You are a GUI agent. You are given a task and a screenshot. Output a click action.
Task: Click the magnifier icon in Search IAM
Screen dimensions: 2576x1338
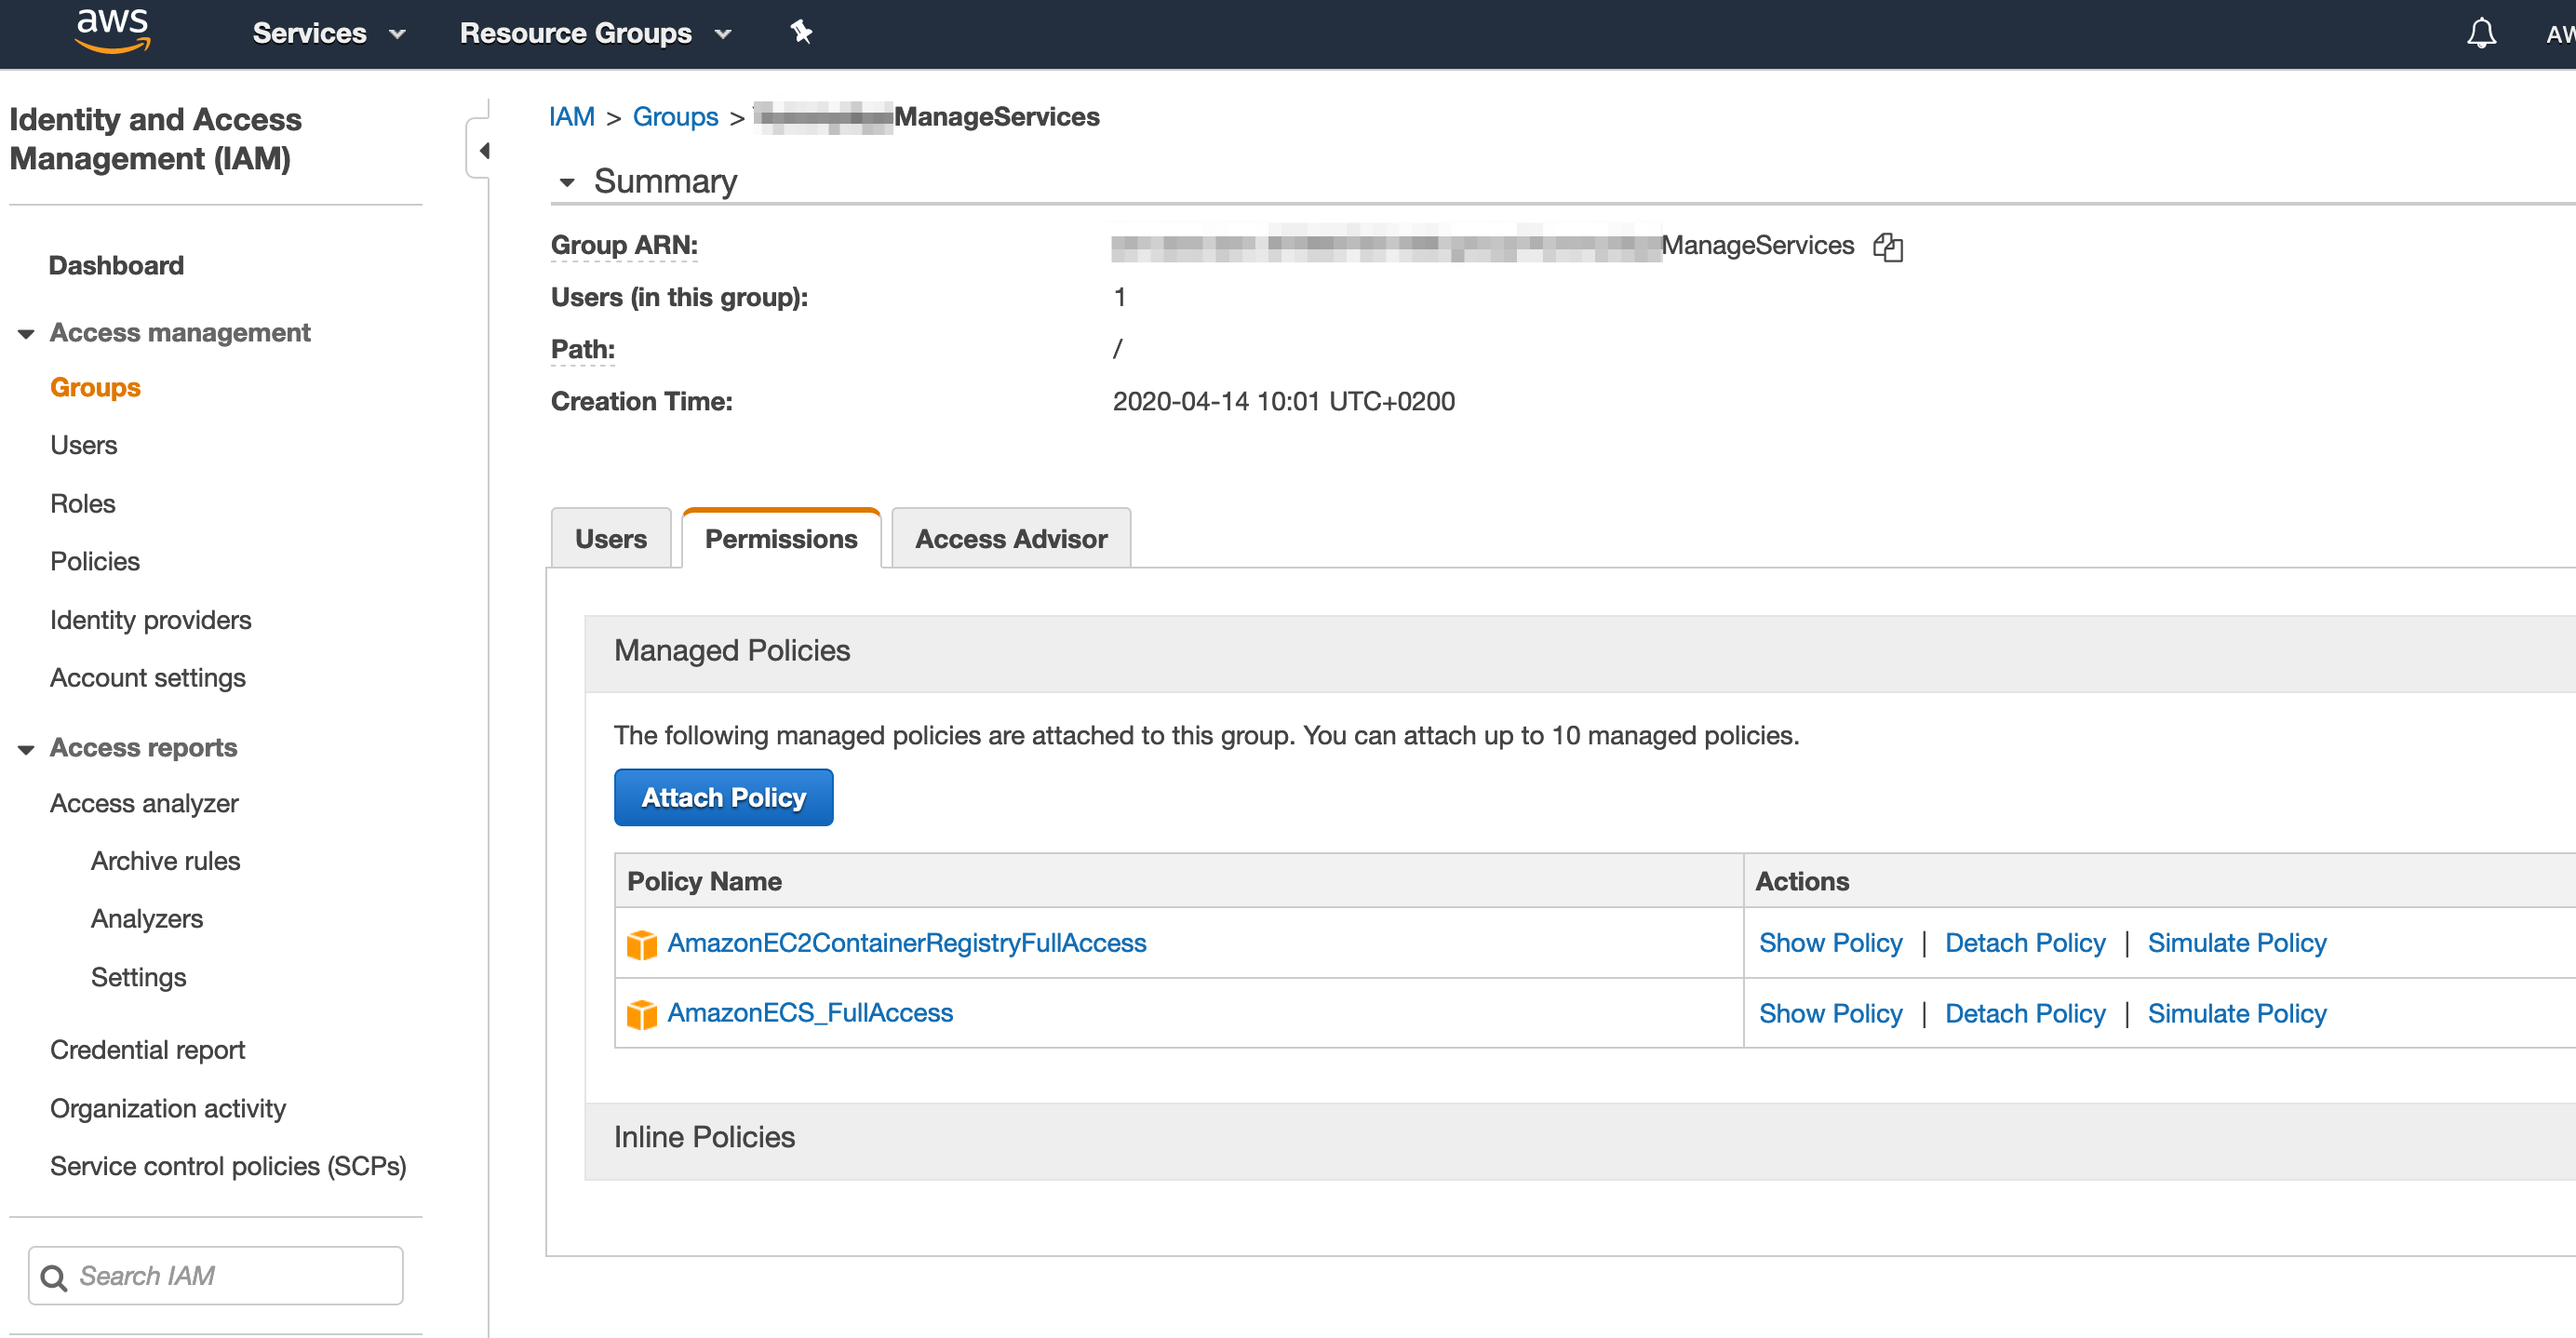pyautogui.click(x=54, y=1277)
